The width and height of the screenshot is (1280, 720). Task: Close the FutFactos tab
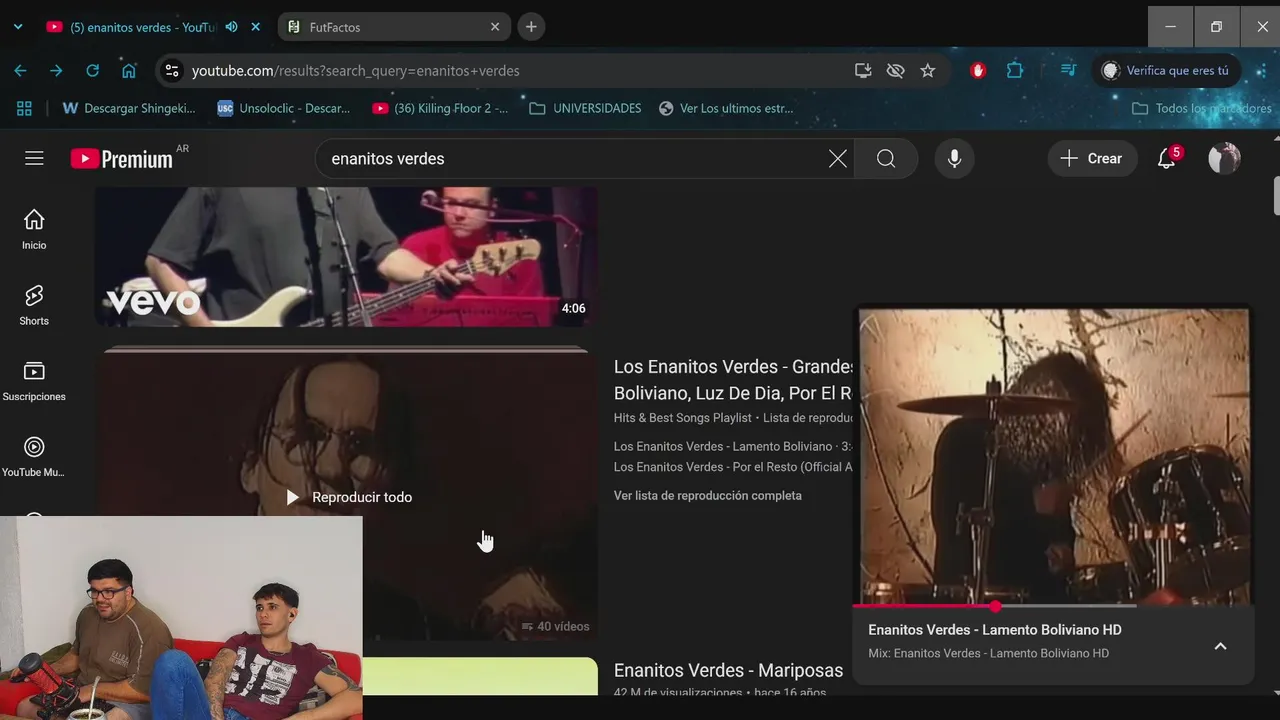point(494,27)
